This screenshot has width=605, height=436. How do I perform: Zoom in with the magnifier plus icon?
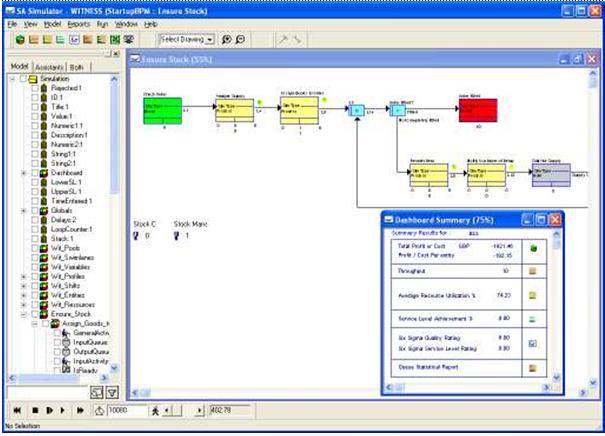227,39
